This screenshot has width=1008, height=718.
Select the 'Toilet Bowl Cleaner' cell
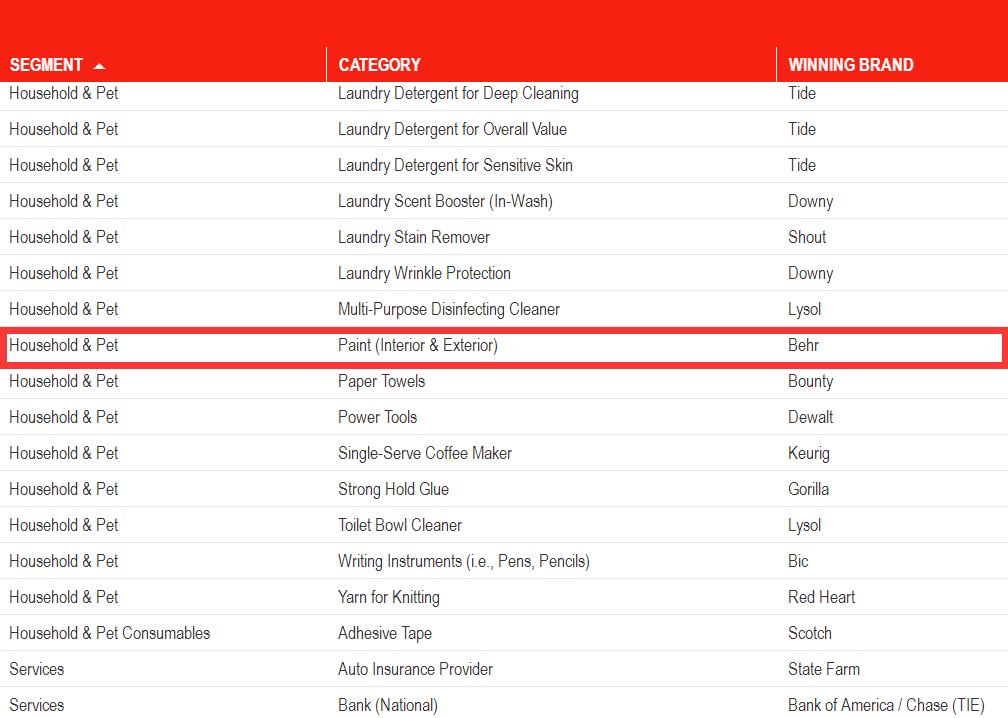(x=400, y=525)
